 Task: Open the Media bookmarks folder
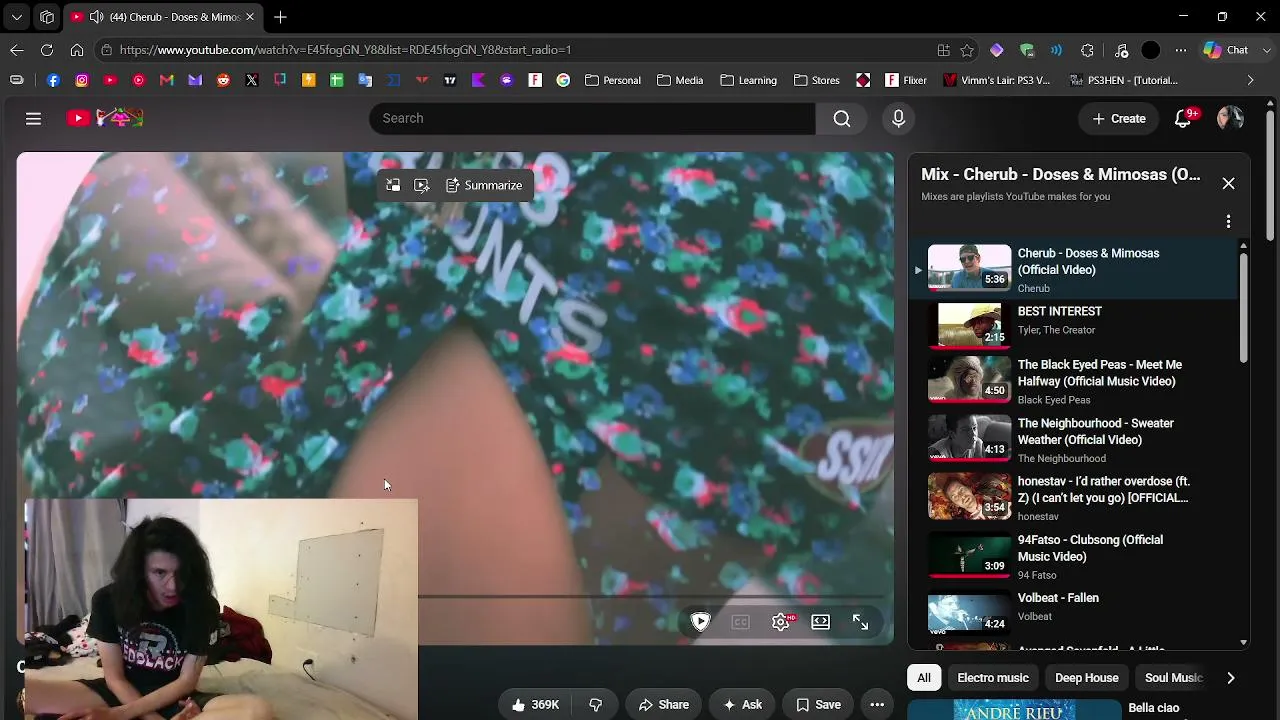(x=680, y=80)
